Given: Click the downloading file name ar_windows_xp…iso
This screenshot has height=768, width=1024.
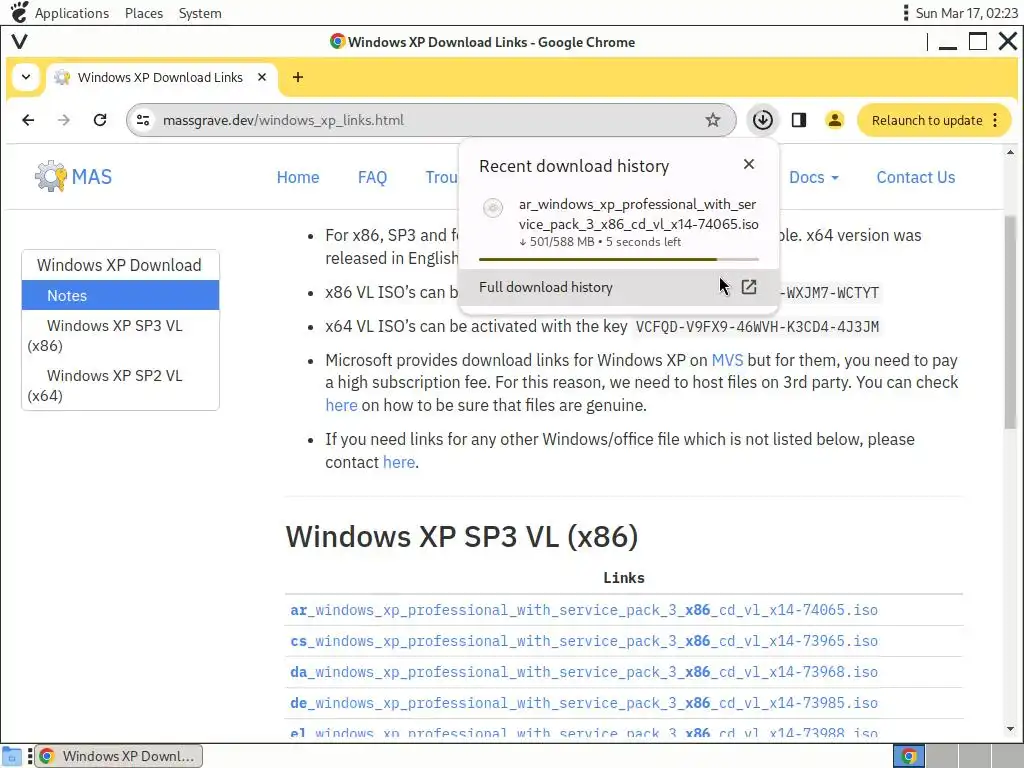Looking at the screenshot, I should (638, 214).
